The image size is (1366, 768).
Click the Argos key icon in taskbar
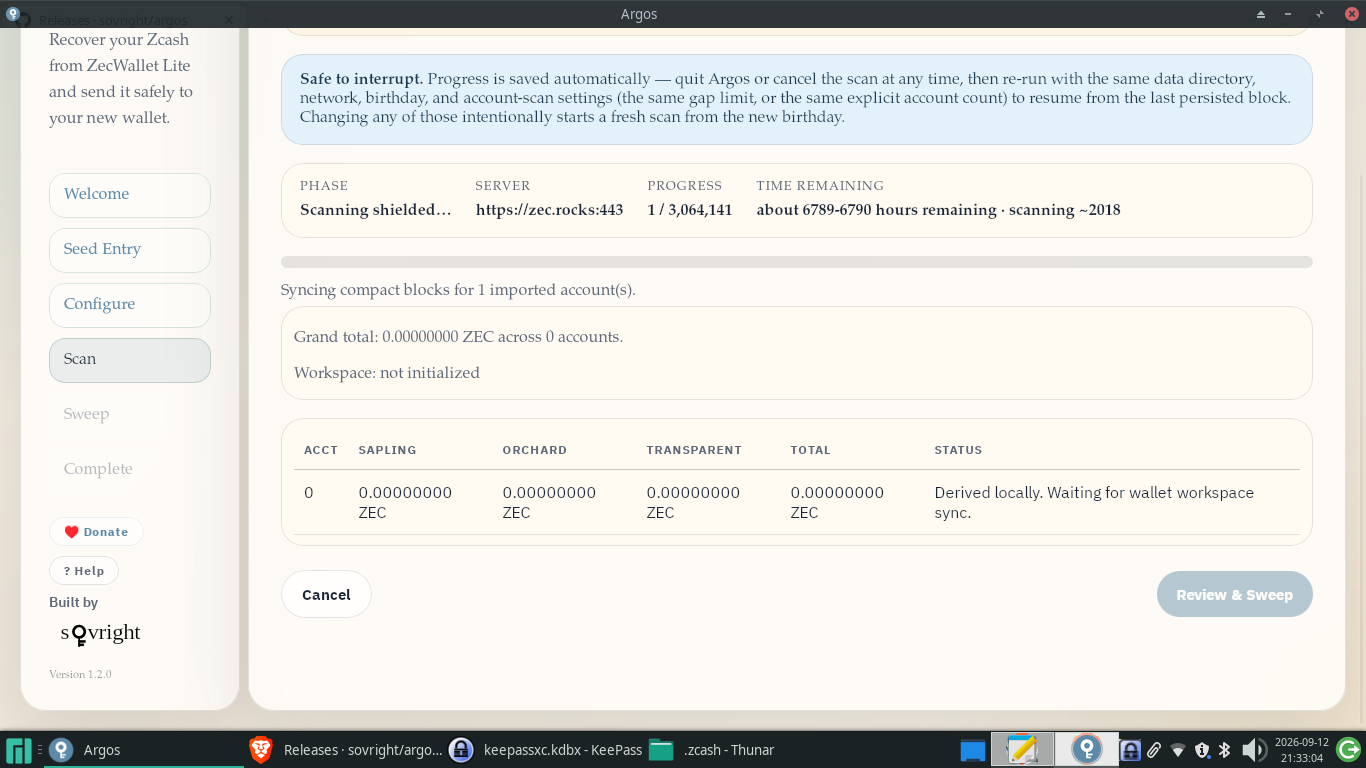coord(61,750)
